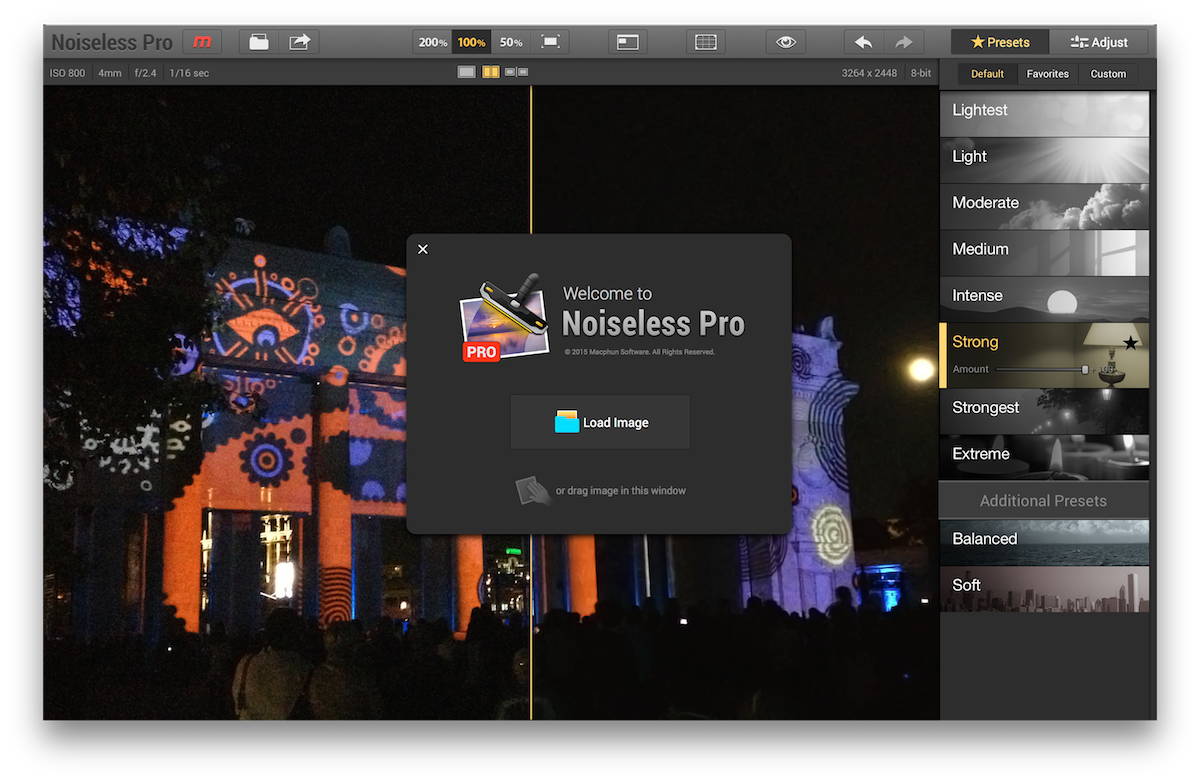Click the ISO 800 info label
The image size is (1200, 782).
(x=67, y=73)
